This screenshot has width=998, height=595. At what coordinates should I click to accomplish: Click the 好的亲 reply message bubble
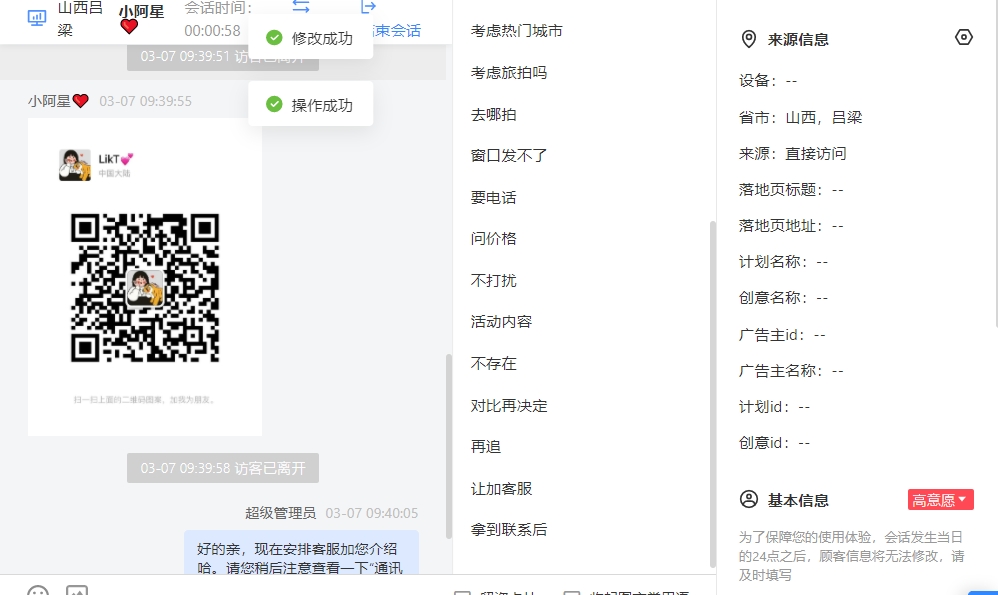[302, 553]
